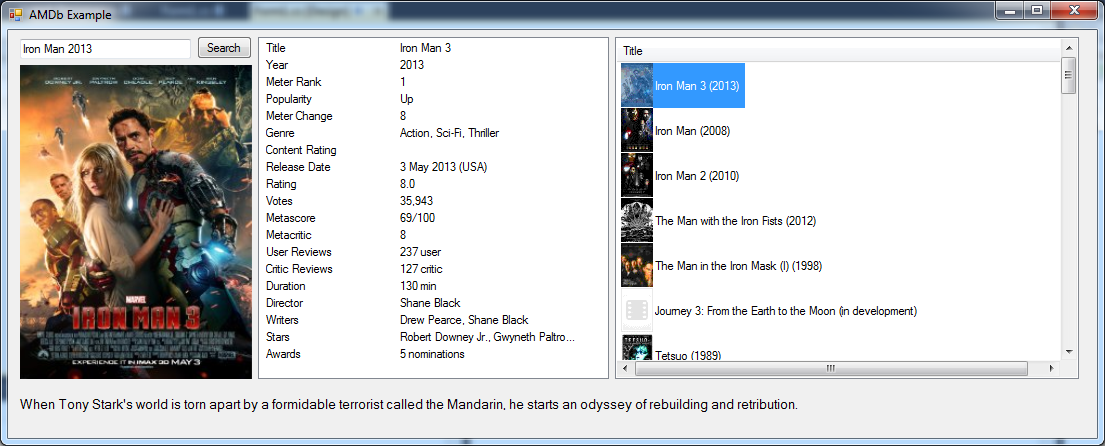Viewport: 1105px width, 446px height.
Task: Focus the search box containing Iron Man 2013
Action: click(105, 49)
